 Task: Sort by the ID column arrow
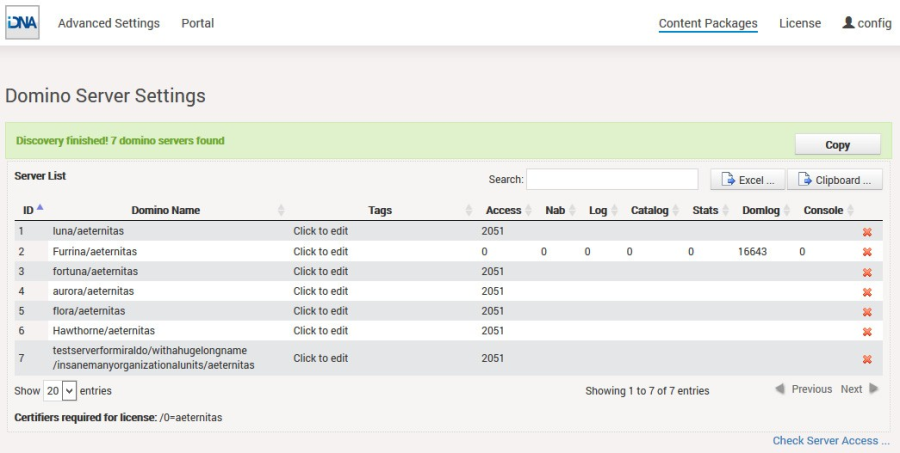(x=40, y=208)
